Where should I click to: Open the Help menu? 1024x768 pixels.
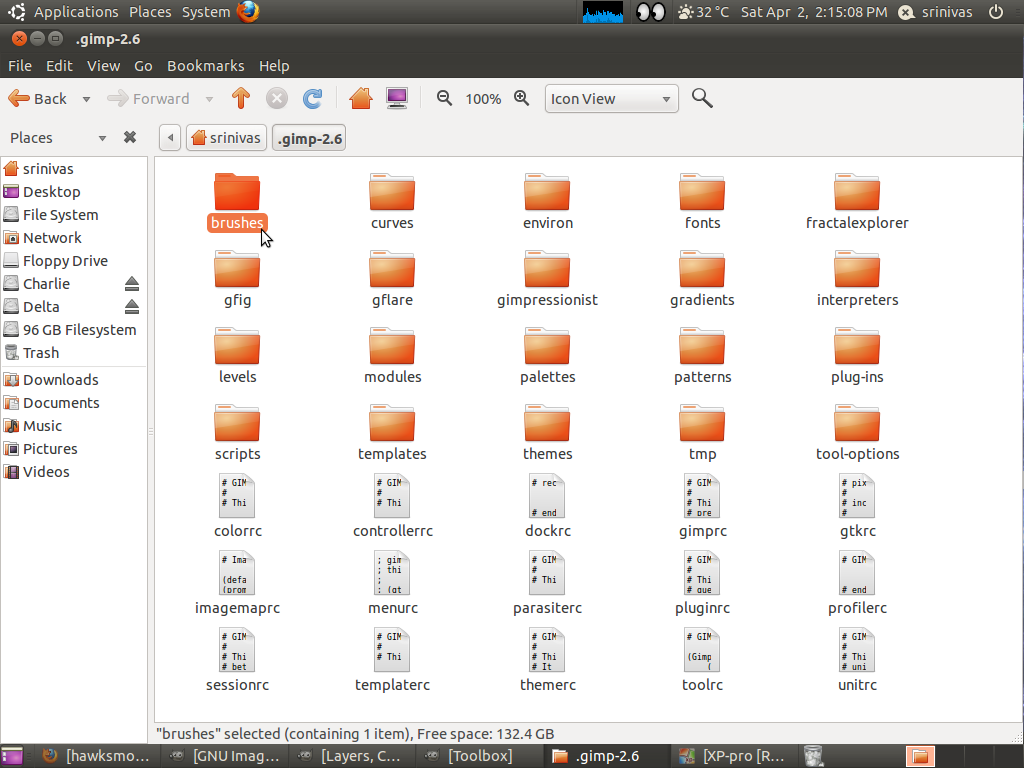coord(274,66)
